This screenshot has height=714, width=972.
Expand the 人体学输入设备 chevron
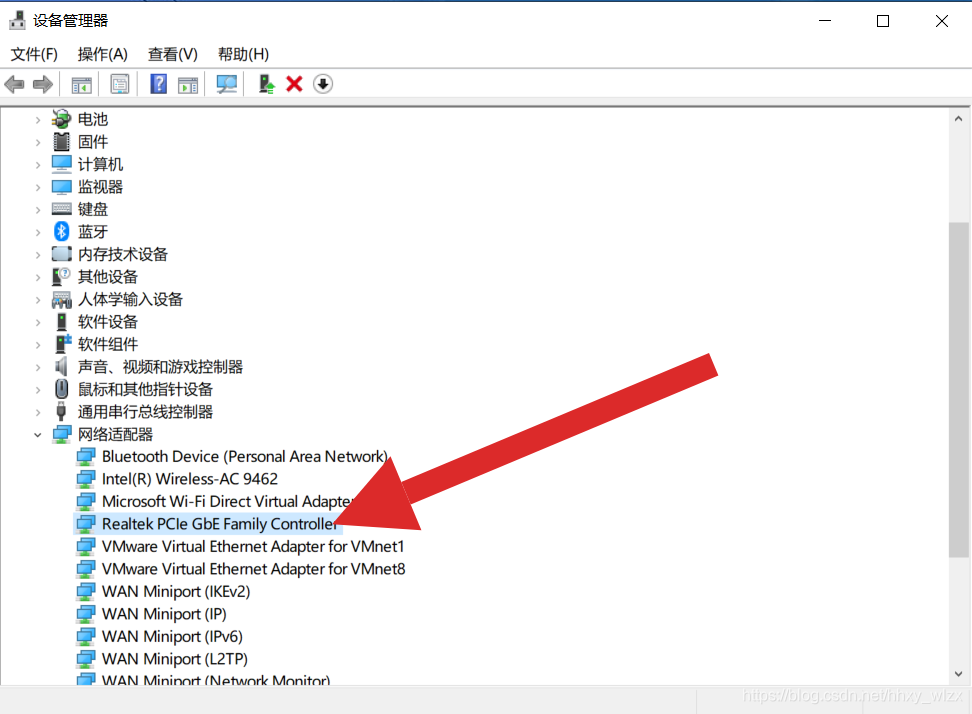(38, 300)
